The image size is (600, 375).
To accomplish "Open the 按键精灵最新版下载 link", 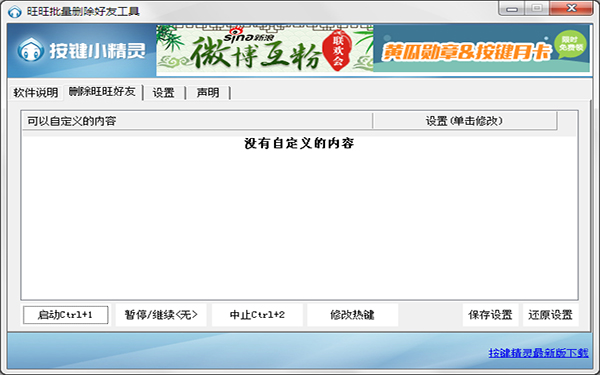I will (538, 353).
